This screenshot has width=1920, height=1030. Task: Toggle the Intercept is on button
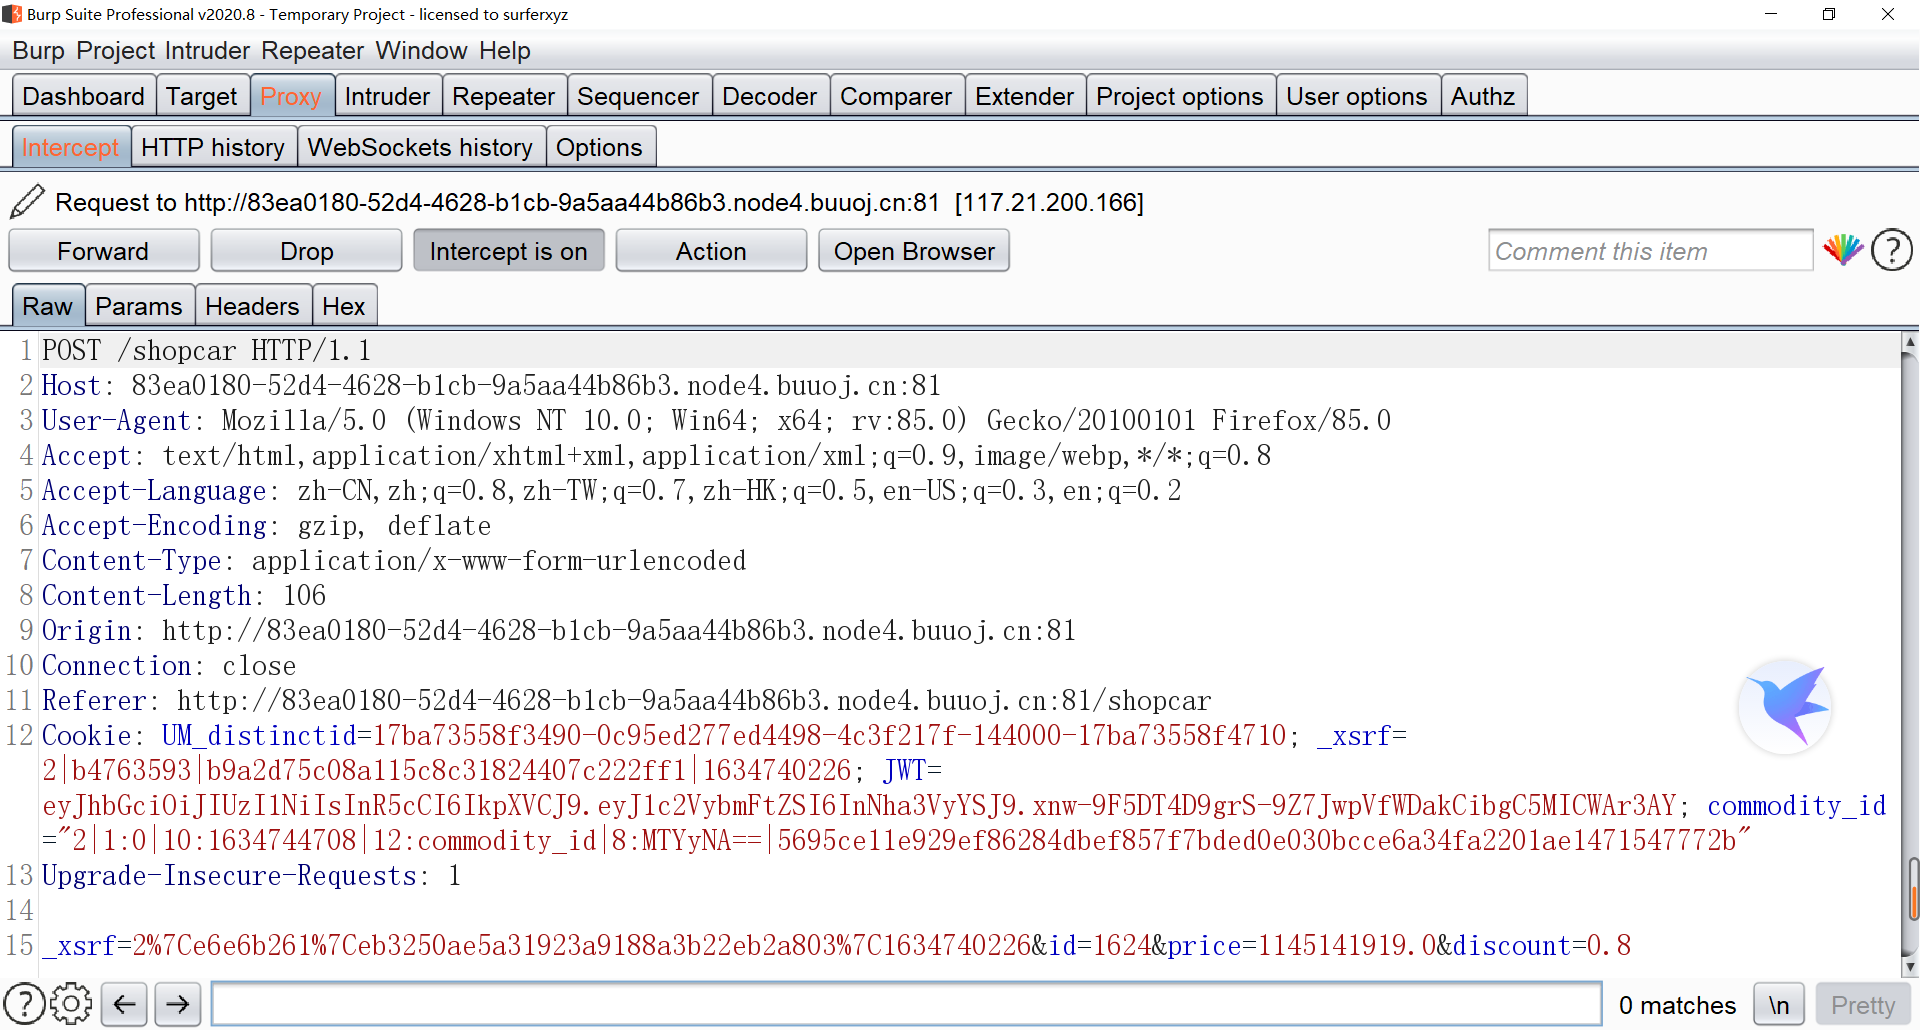coord(509,250)
